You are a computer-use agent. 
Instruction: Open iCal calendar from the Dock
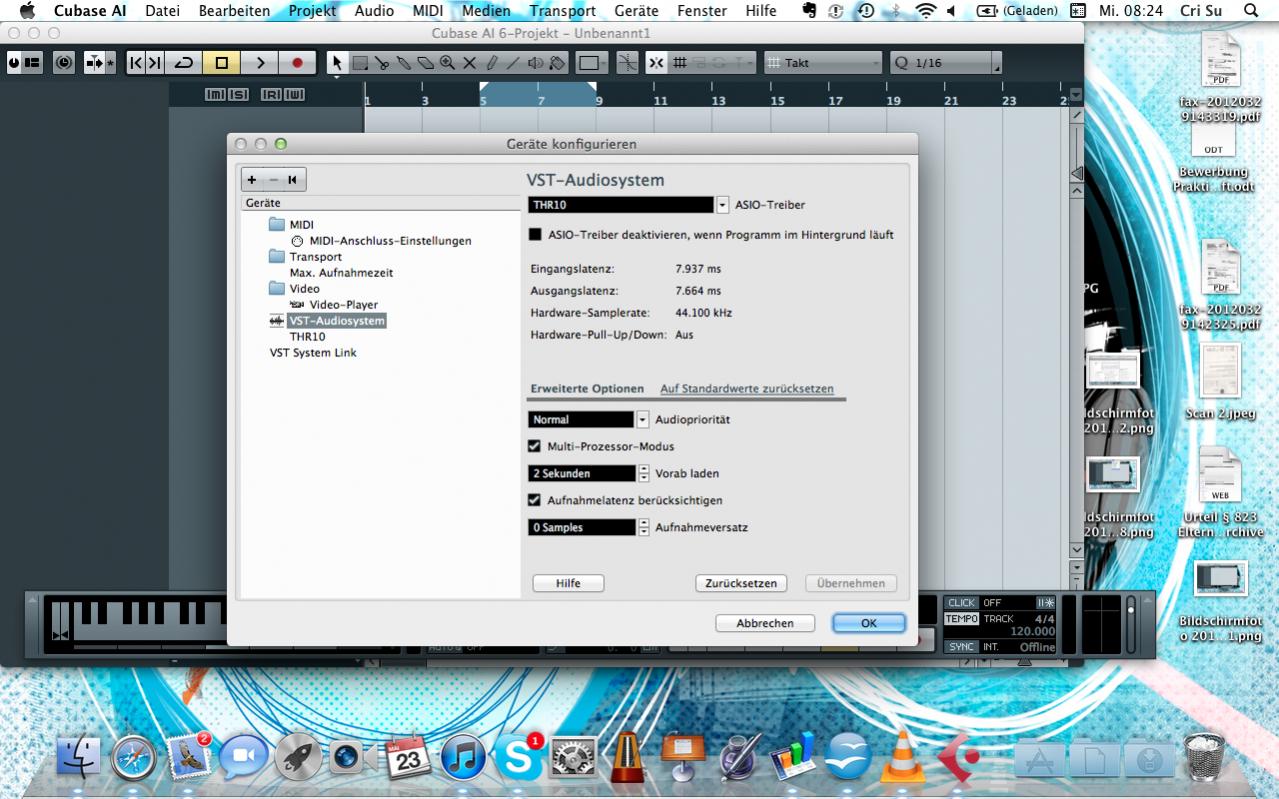[408, 757]
